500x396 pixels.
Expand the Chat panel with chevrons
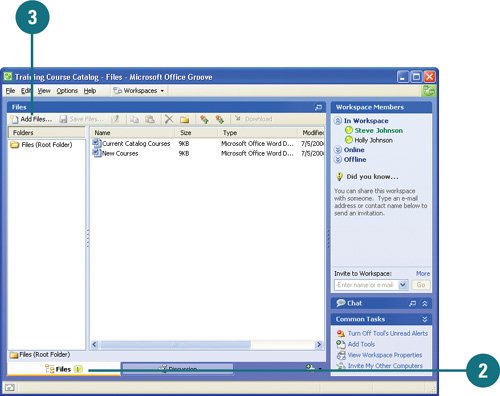(x=425, y=303)
